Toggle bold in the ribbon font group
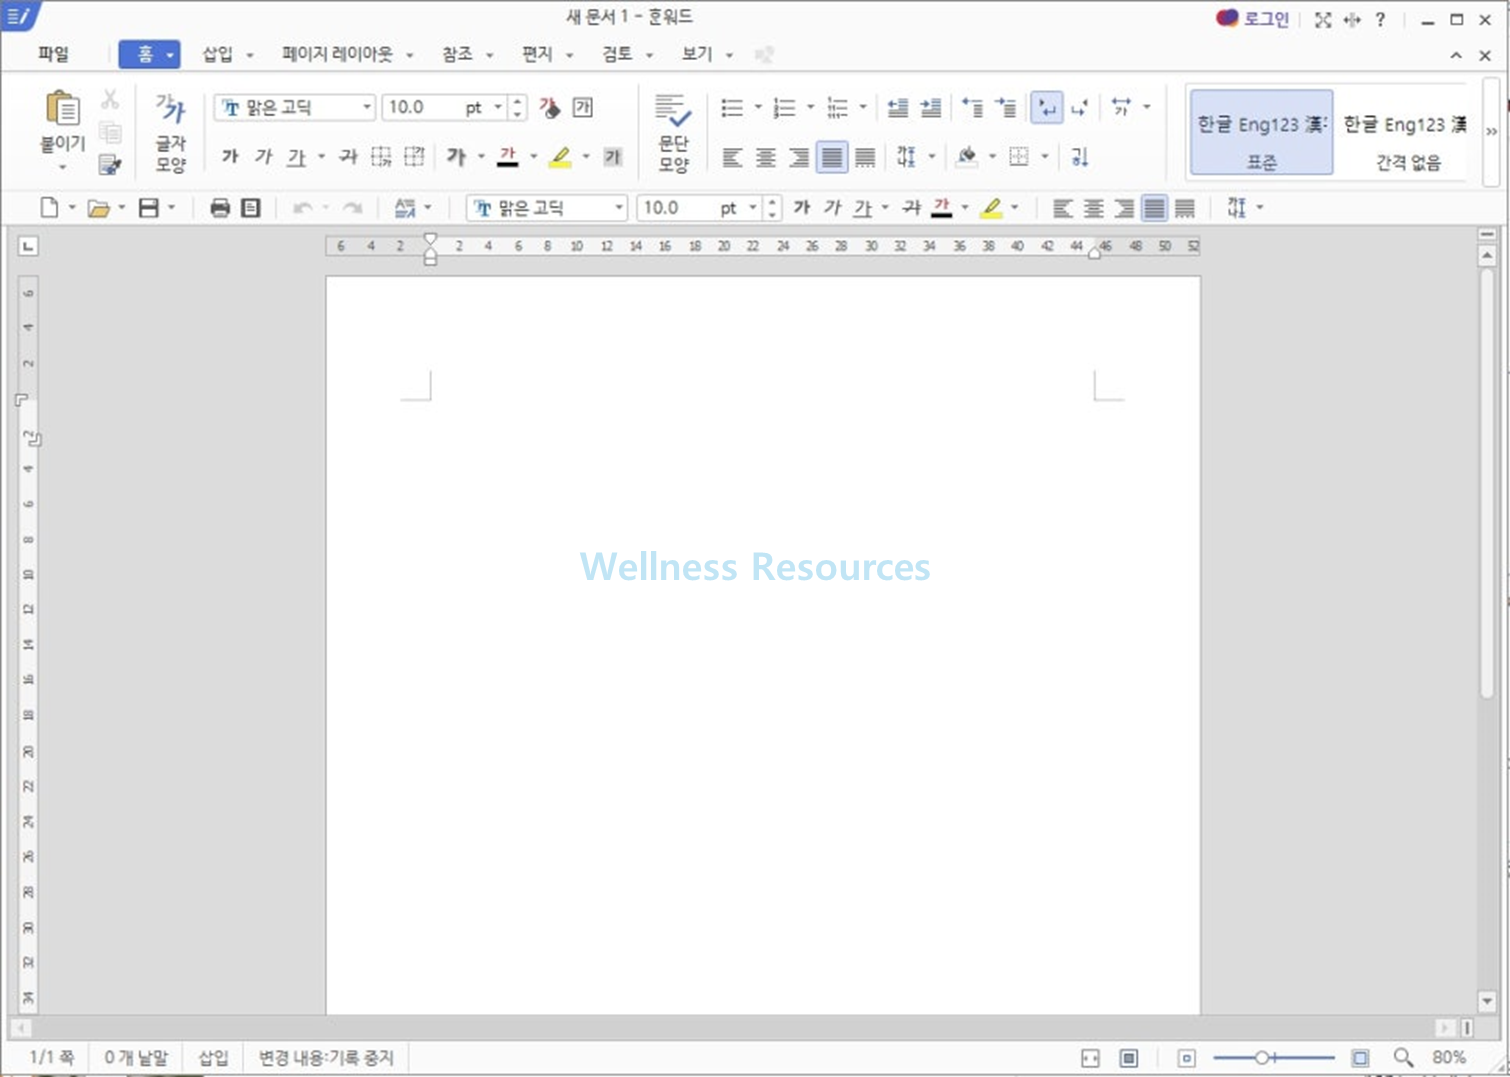 point(230,156)
